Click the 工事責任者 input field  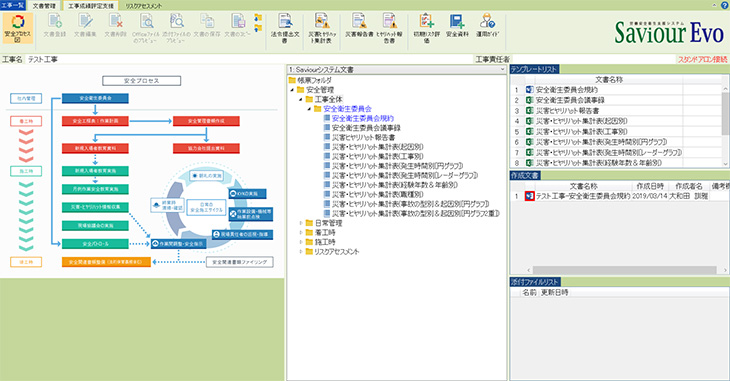pos(594,60)
